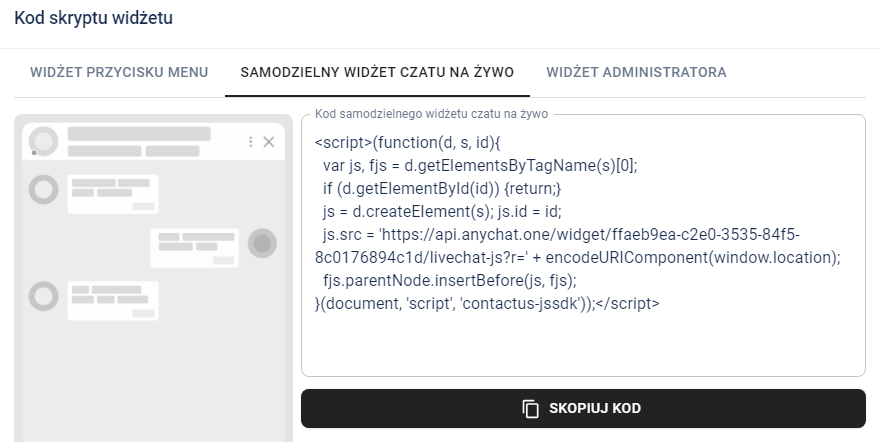Click the outgoing message avatar on right

click(x=262, y=243)
